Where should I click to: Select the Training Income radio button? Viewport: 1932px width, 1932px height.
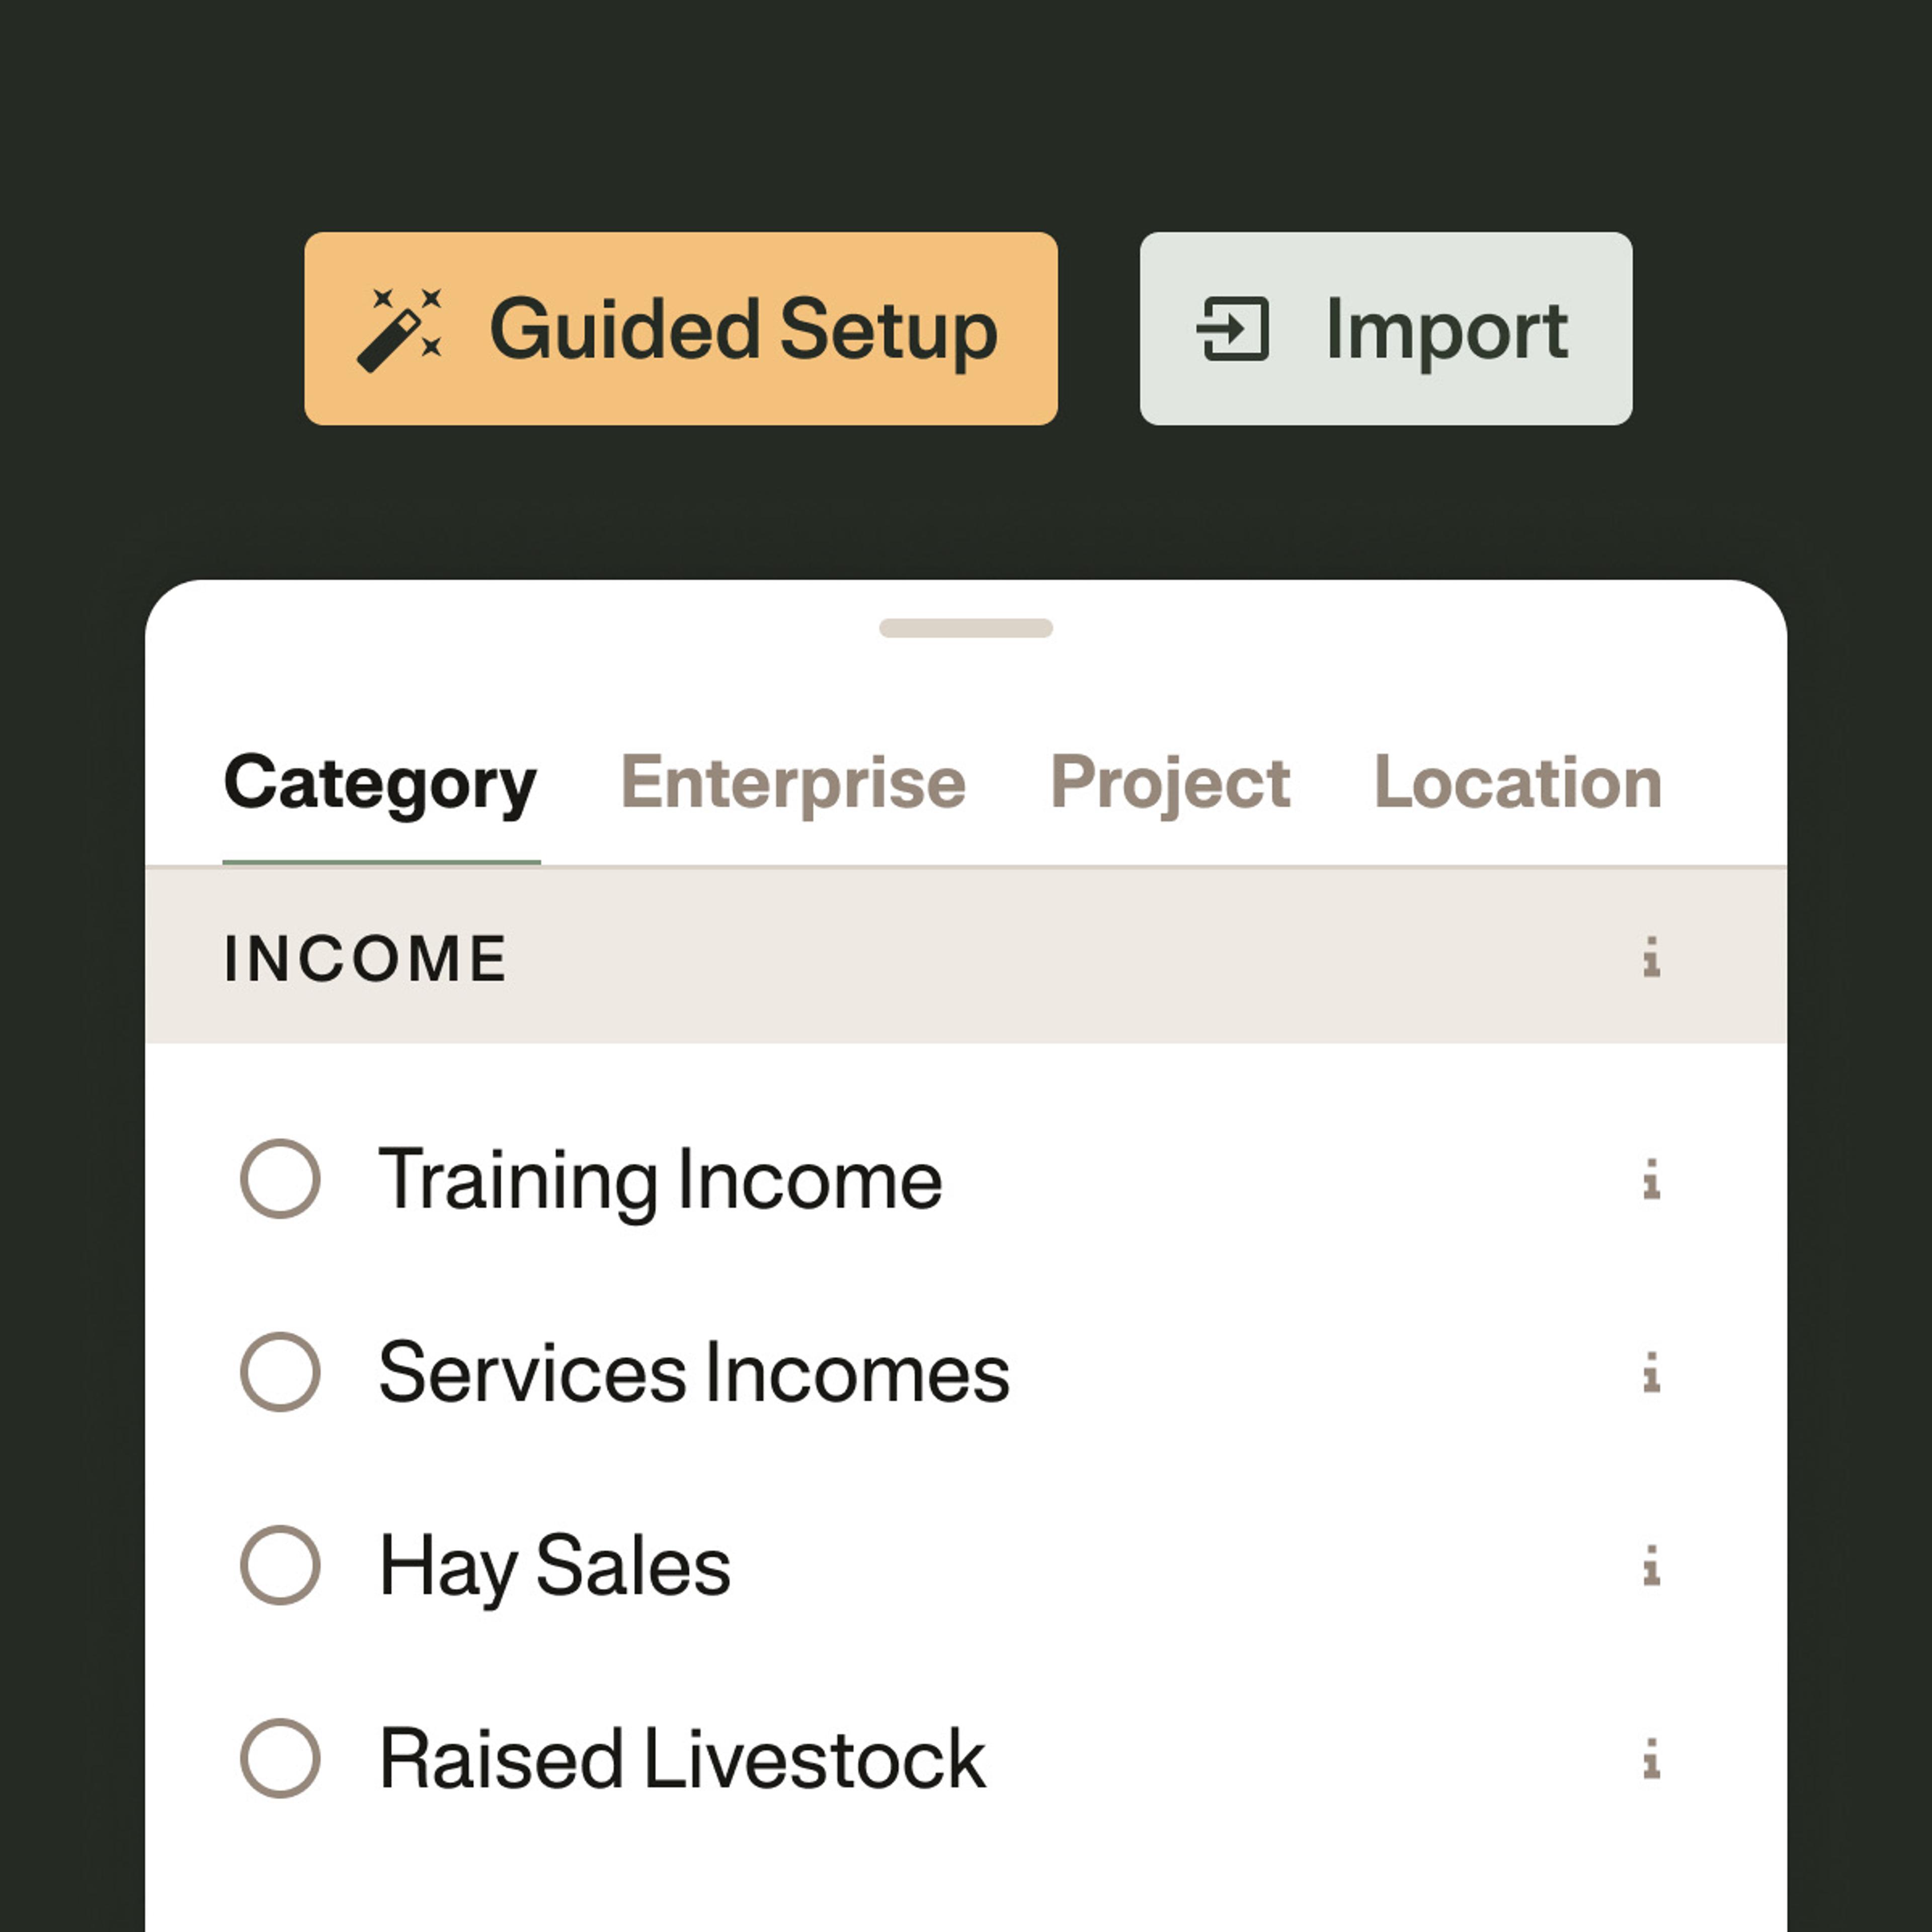click(281, 1179)
